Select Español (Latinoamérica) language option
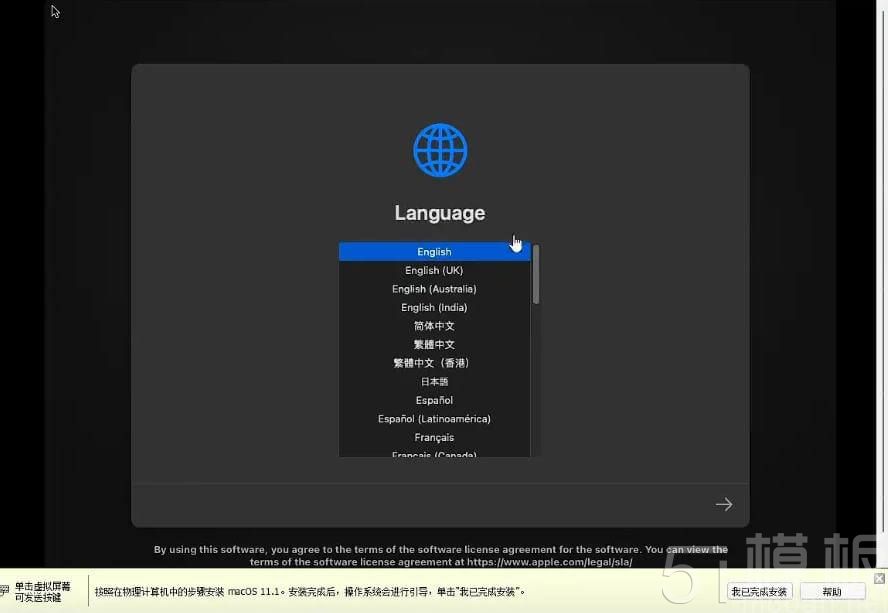The image size is (888, 613). pyautogui.click(x=433, y=418)
